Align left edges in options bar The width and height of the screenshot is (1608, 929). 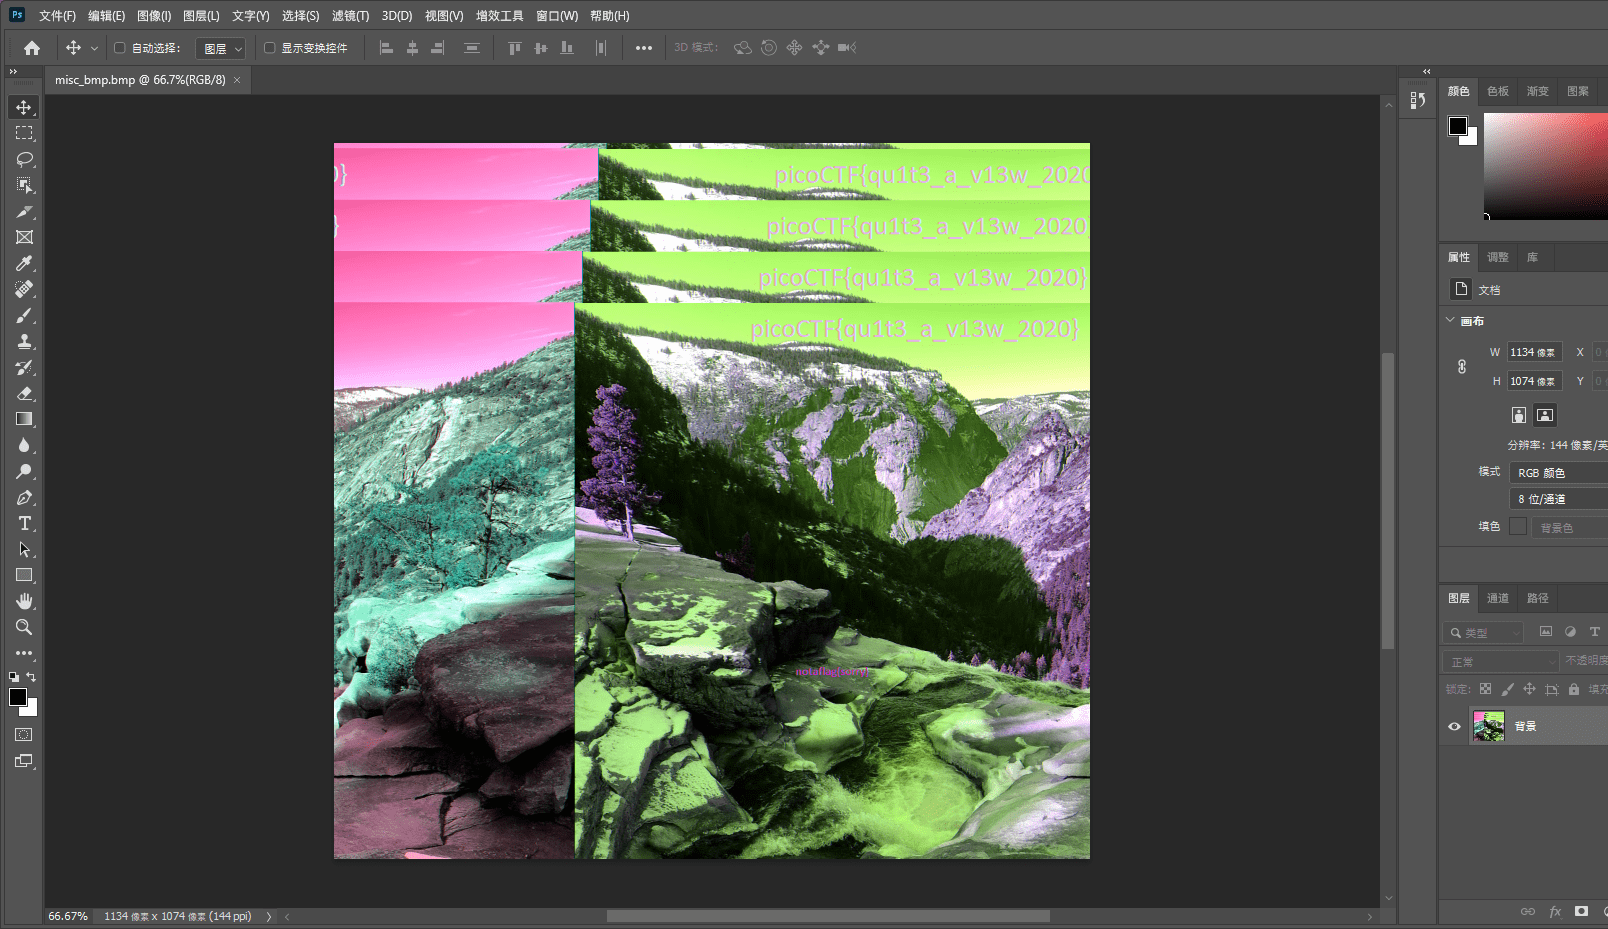pos(386,48)
